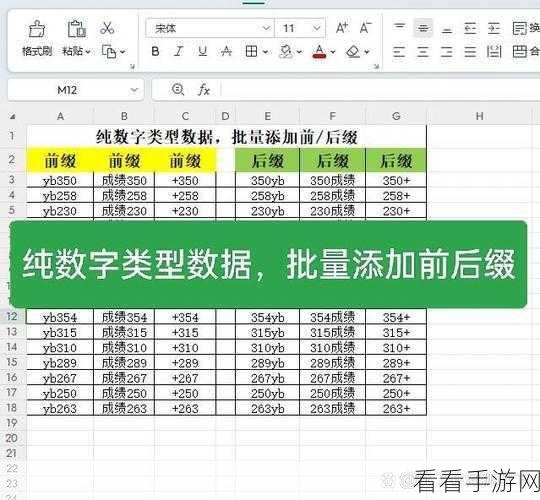The height and width of the screenshot is (500, 540).
Task: Apply the red font color A
Action: click(x=319, y=52)
